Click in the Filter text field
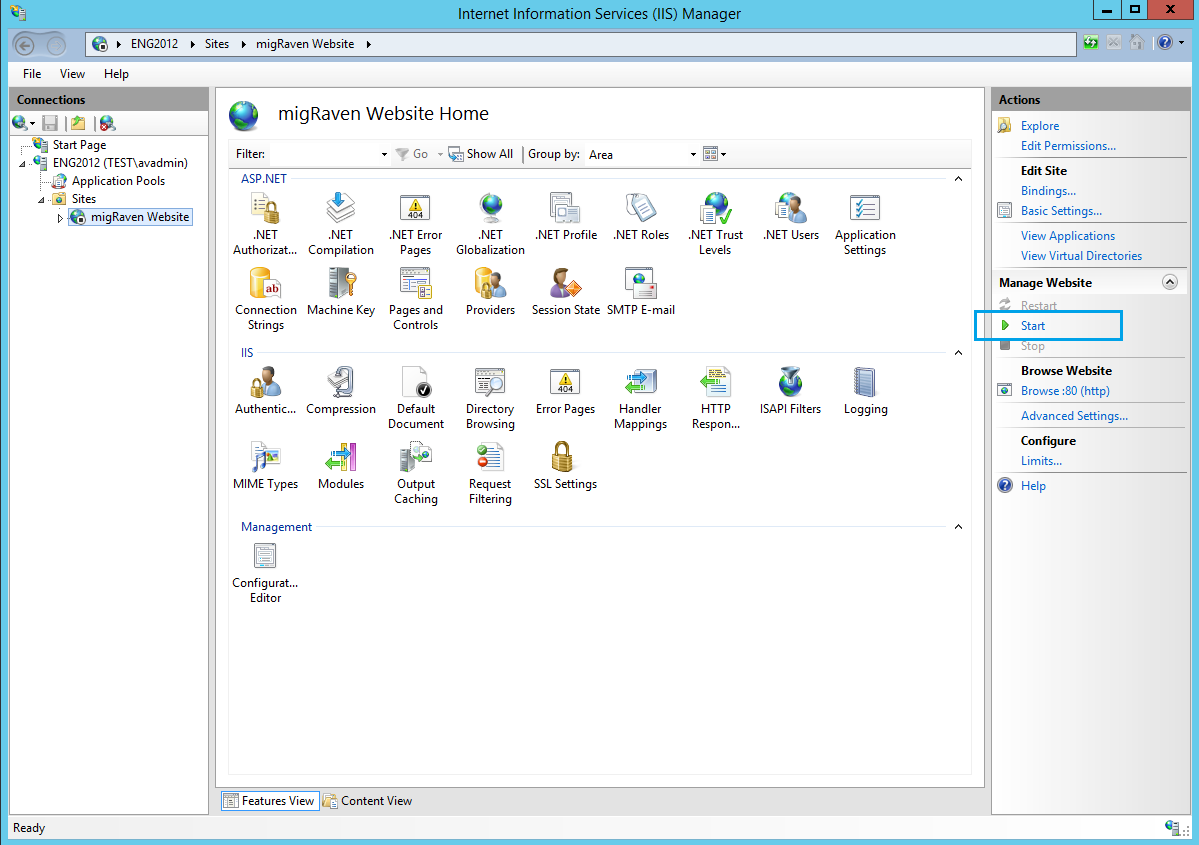Screen dimensions: 1199x845 [323, 154]
